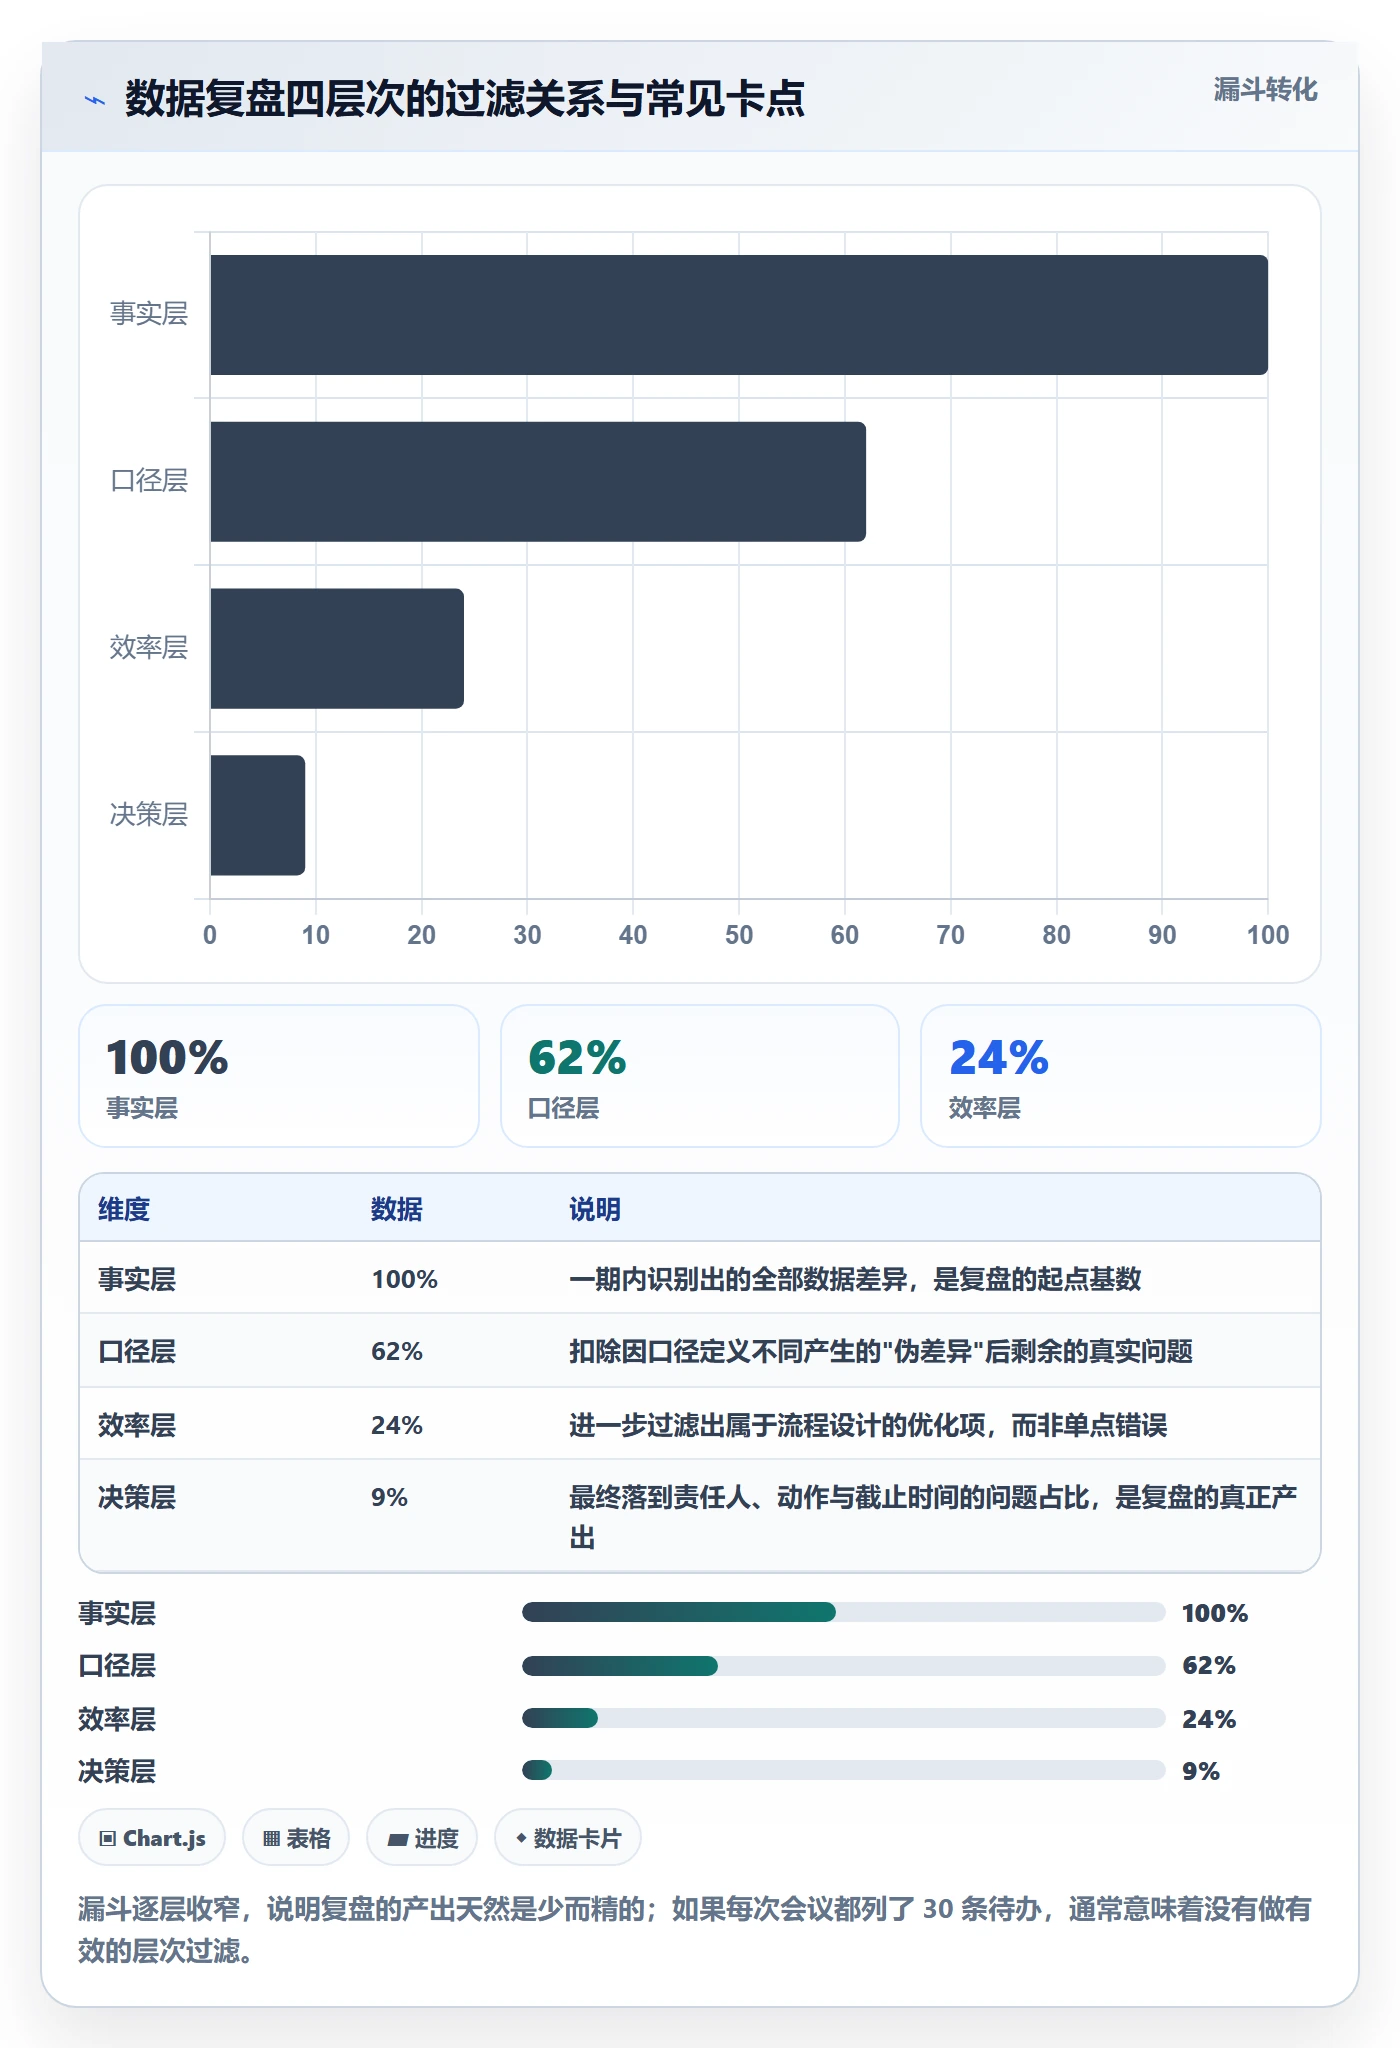The width and height of the screenshot is (1400, 2048).
Task: Click the chart title 数据复盘四层次的过滤关系与常见卡点
Action: 465,99
